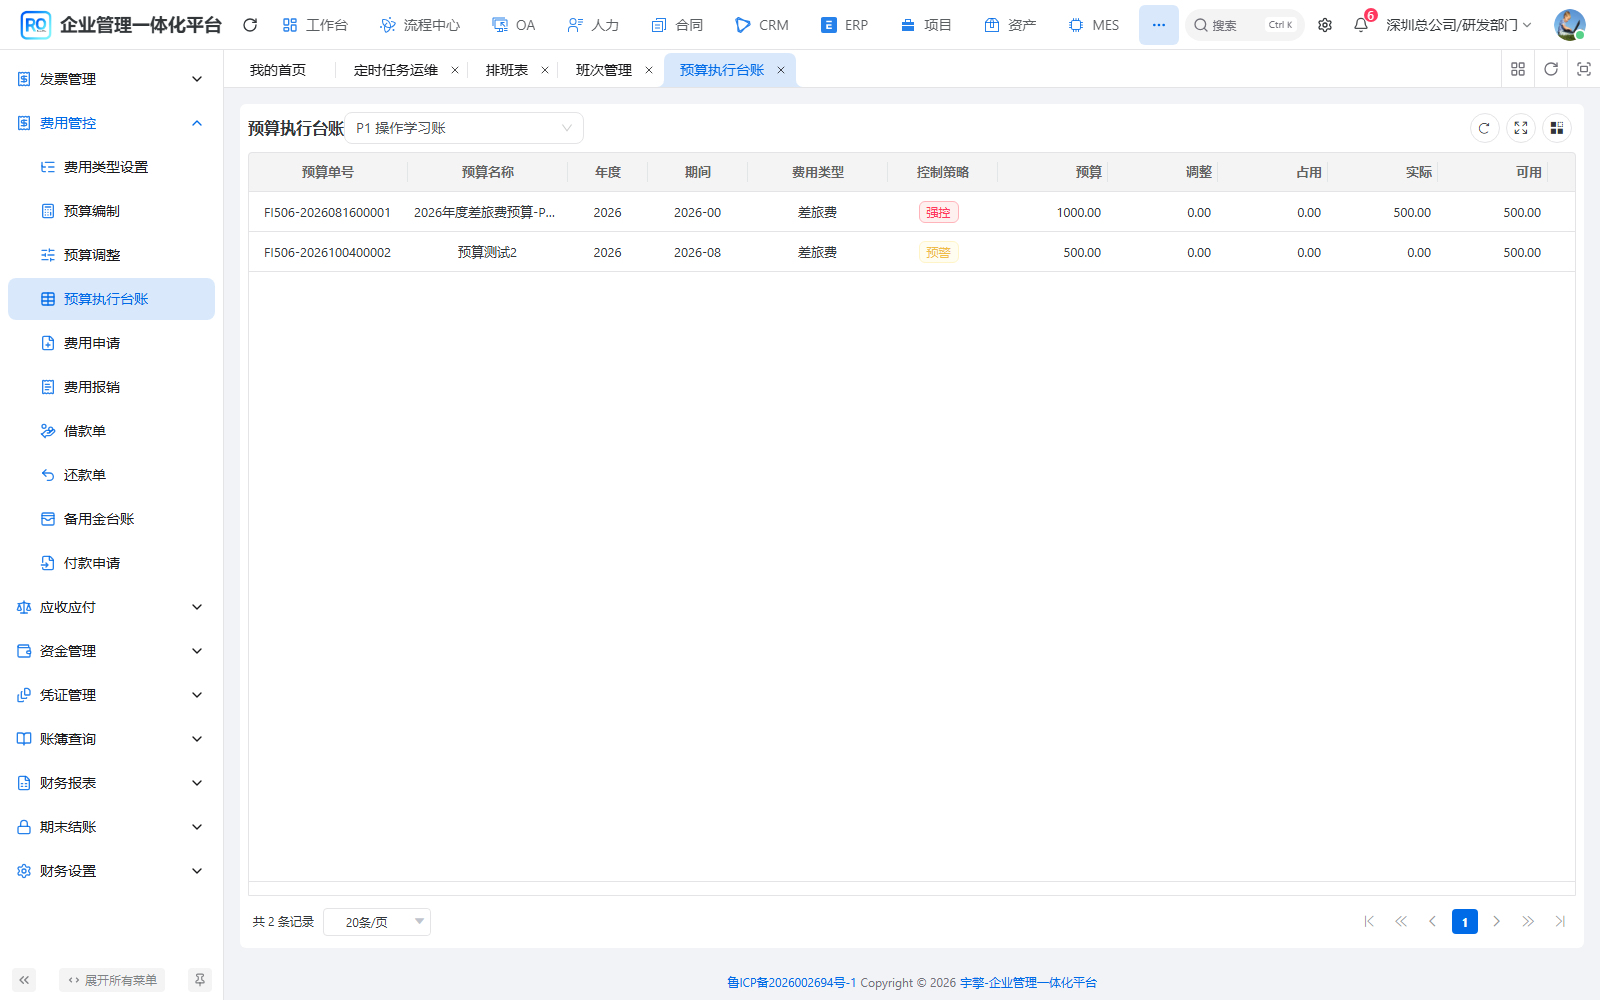Open the tab list grid icon

[1518, 69]
